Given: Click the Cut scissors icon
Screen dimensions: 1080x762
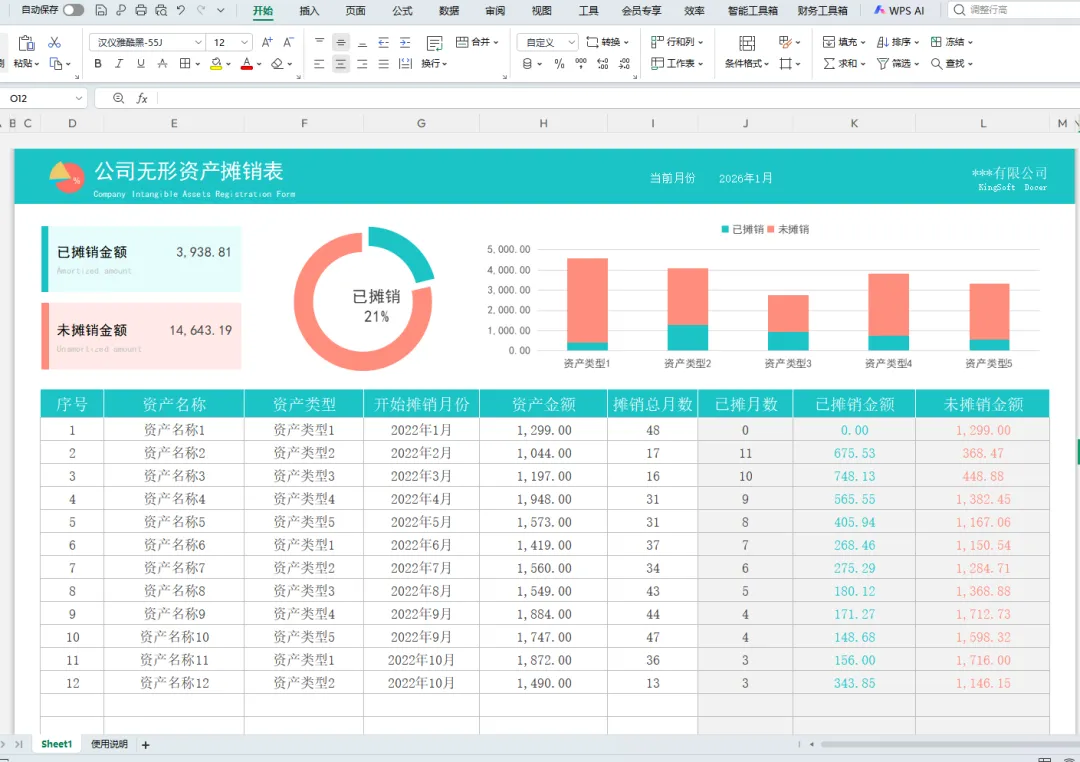Looking at the screenshot, I should tap(54, 43).
